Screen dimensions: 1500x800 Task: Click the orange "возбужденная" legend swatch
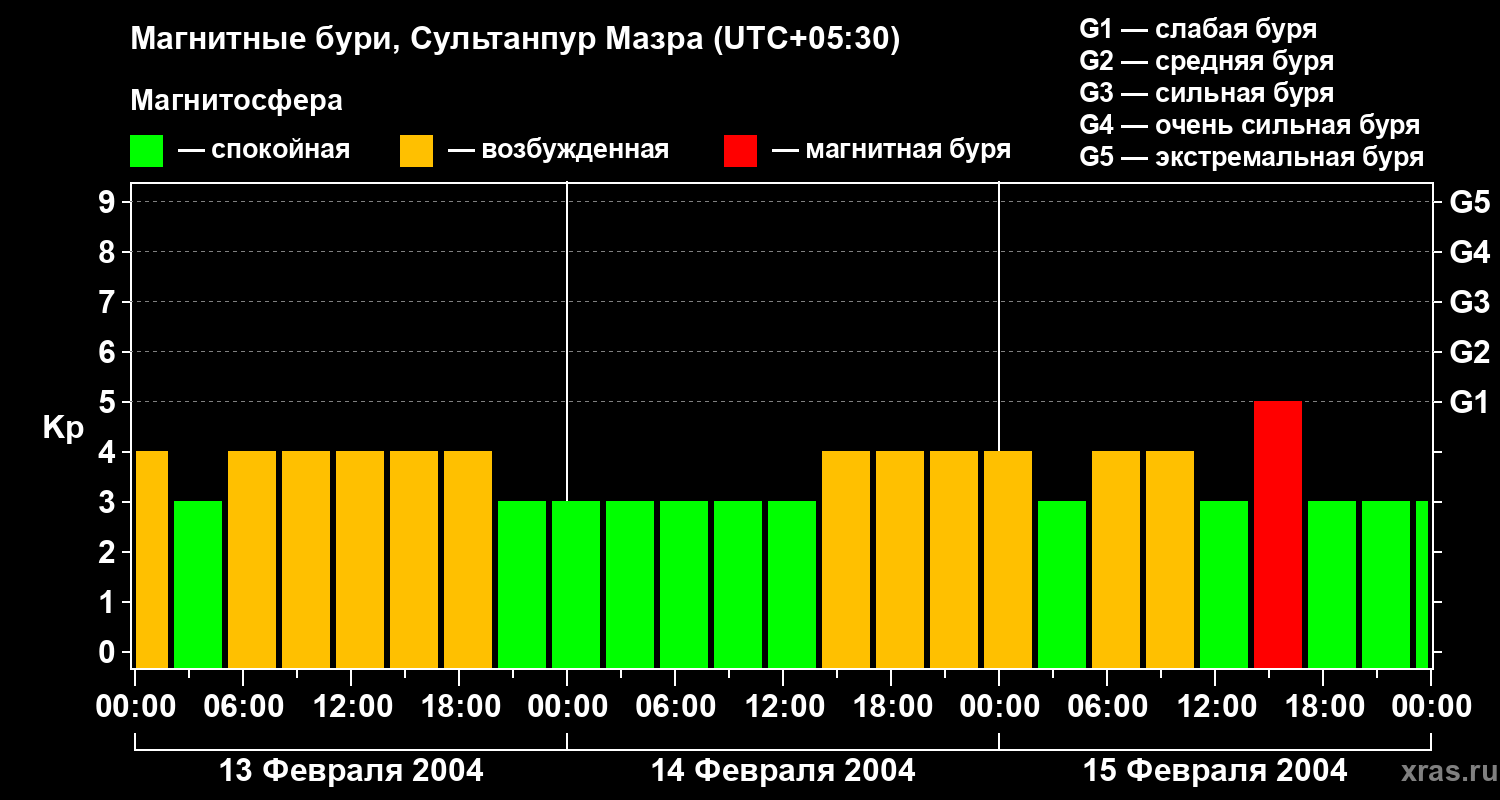[x=416, y=151]
